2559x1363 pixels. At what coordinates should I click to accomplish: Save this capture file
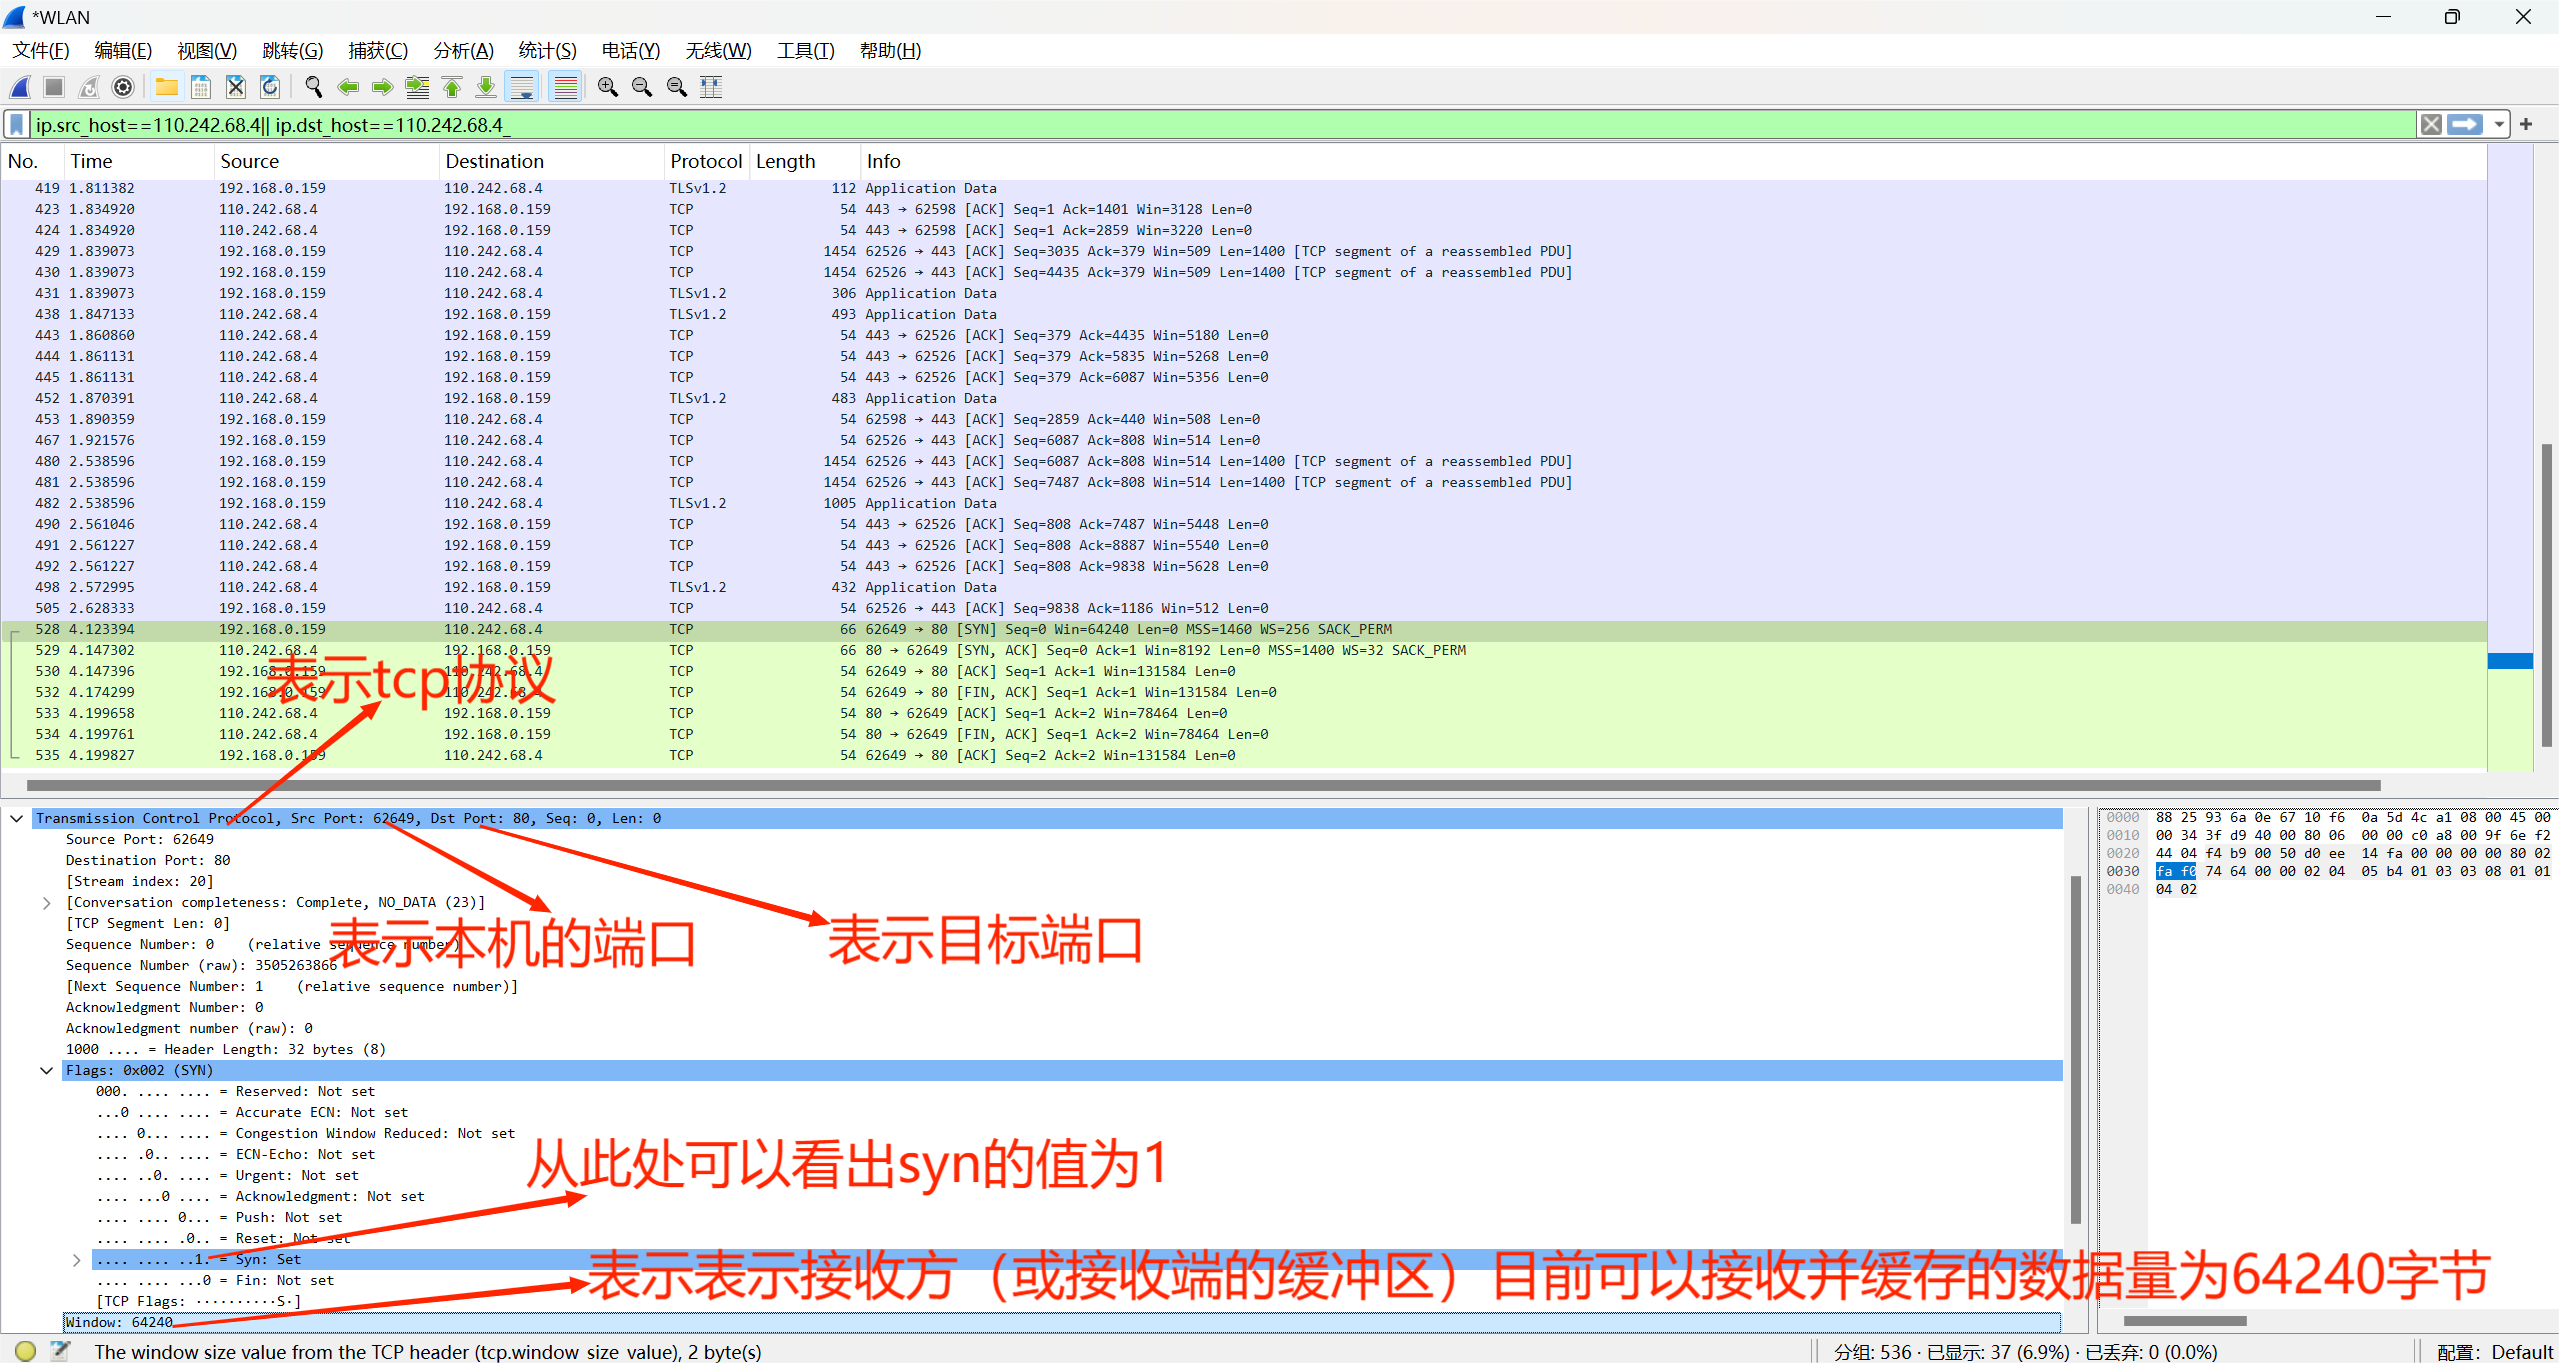point(201,87)
